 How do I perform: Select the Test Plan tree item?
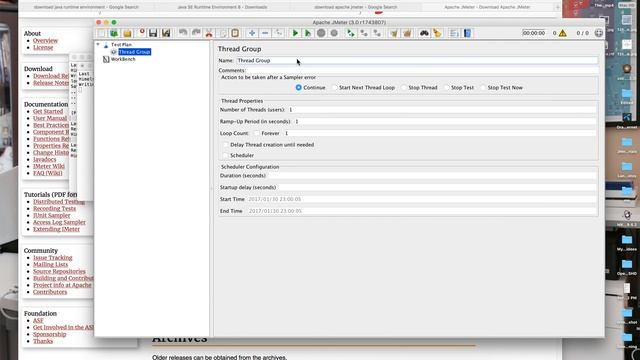click(121, 44)
